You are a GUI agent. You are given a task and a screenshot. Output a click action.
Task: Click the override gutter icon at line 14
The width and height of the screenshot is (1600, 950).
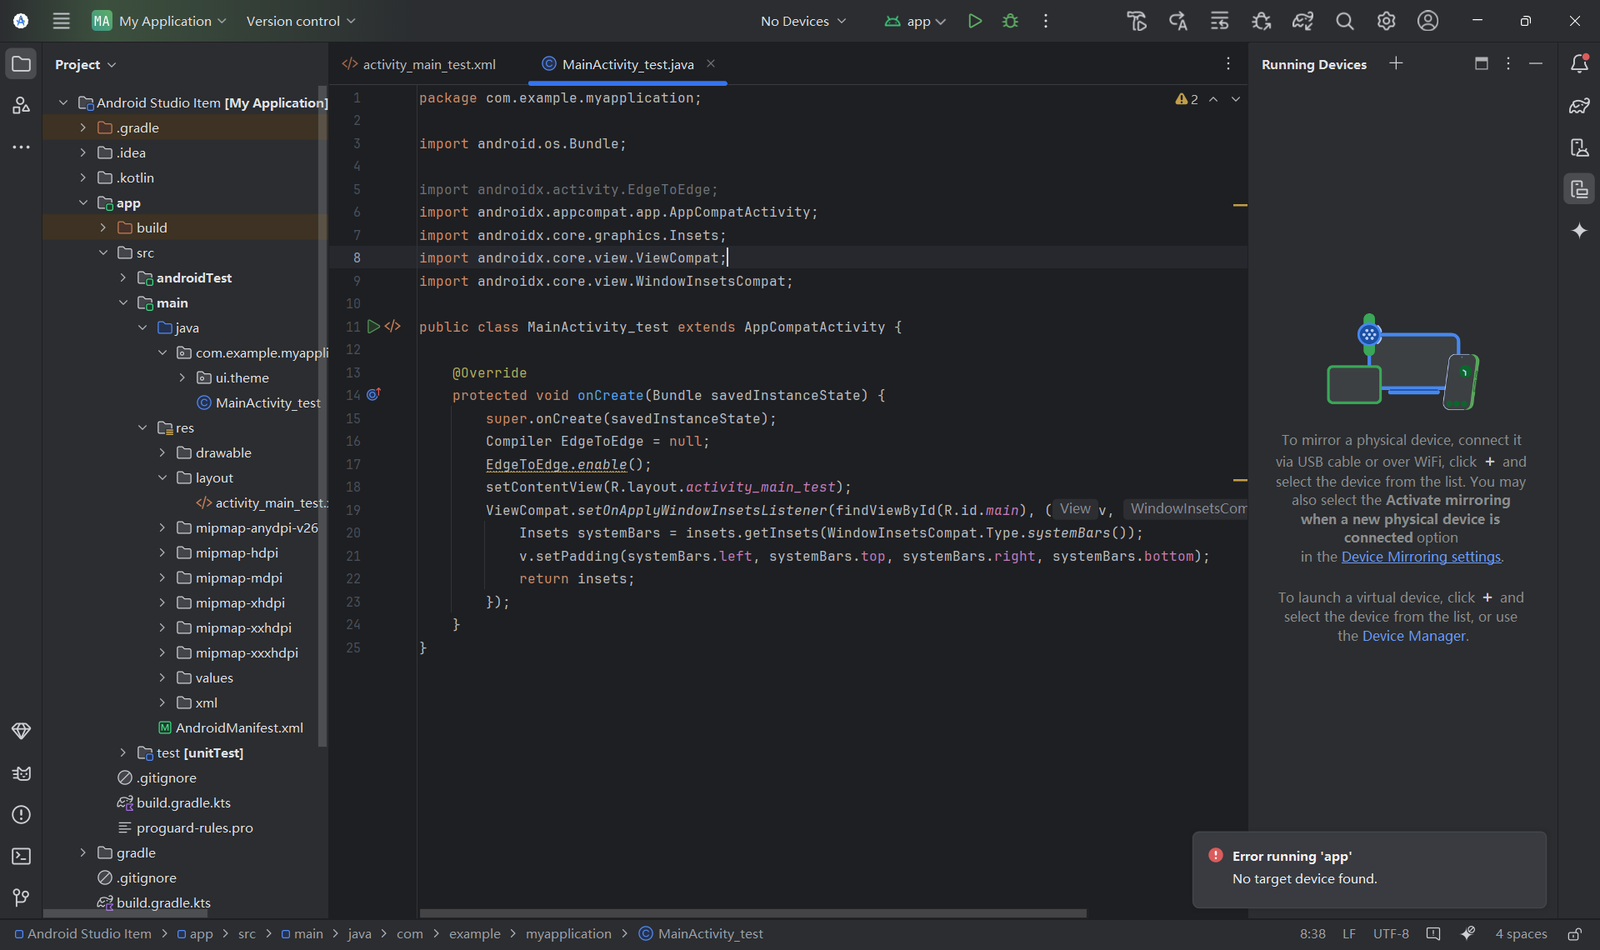click(373, 395)
